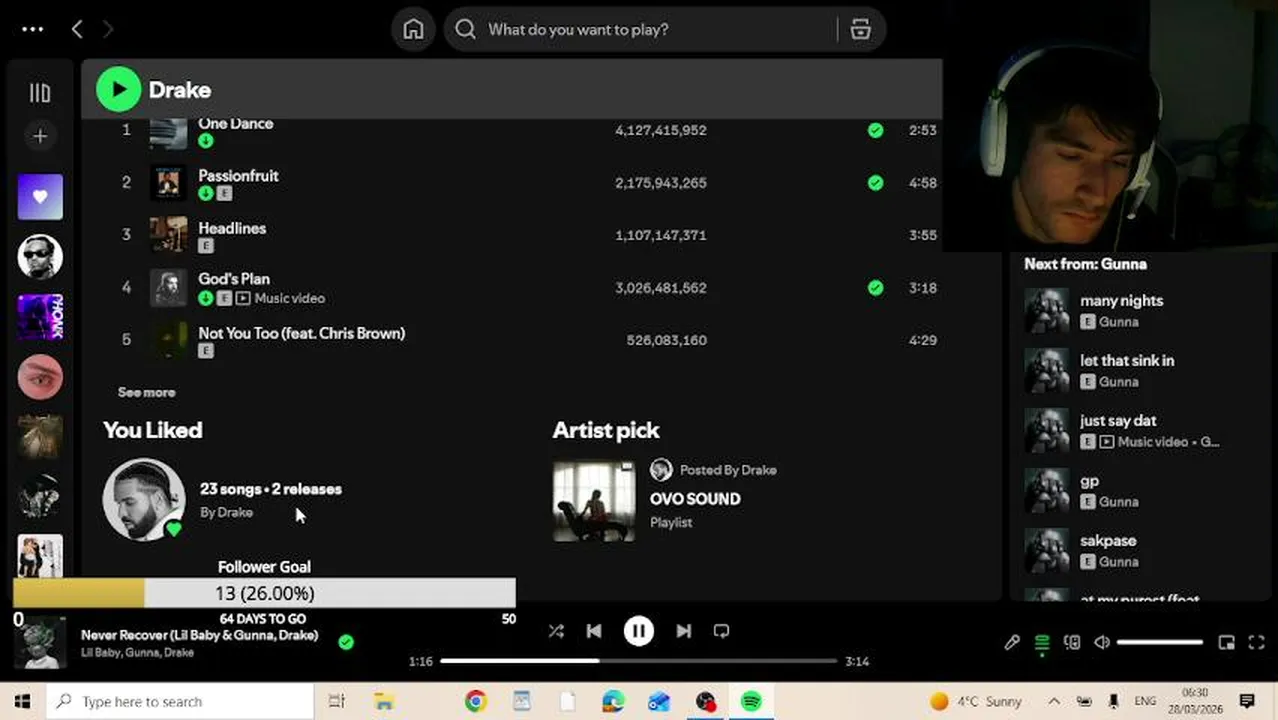Click the Windows taskbar search box
1278x720 pixels.
(180, 701)
